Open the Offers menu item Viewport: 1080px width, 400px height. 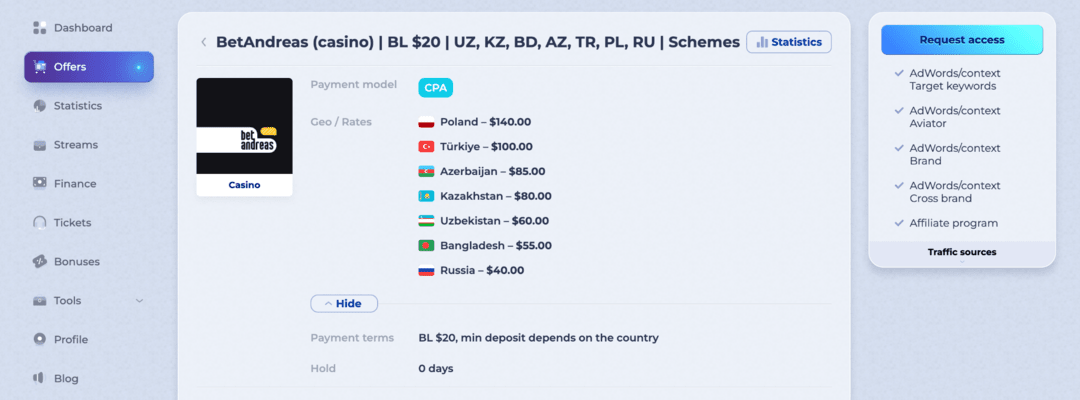pos(89,67)
